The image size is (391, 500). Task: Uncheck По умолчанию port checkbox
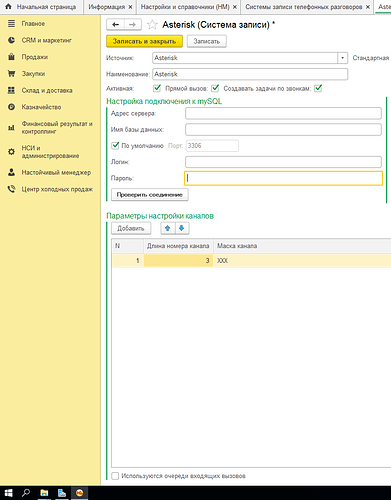115,145
